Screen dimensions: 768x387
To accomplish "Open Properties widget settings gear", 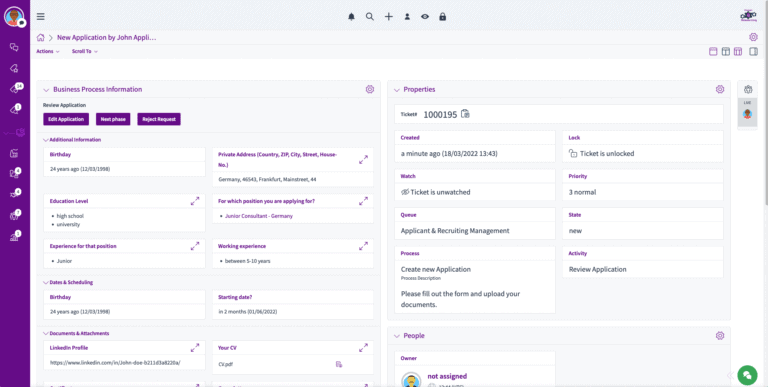I will point(720,89).
